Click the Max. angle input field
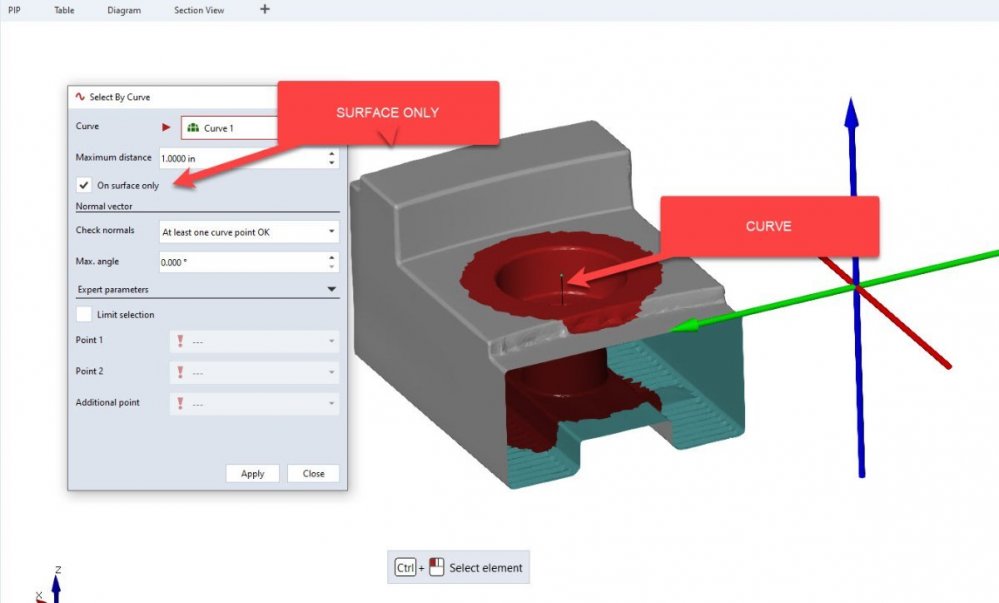Screen dimensions: 999x603 coord(240,262)
